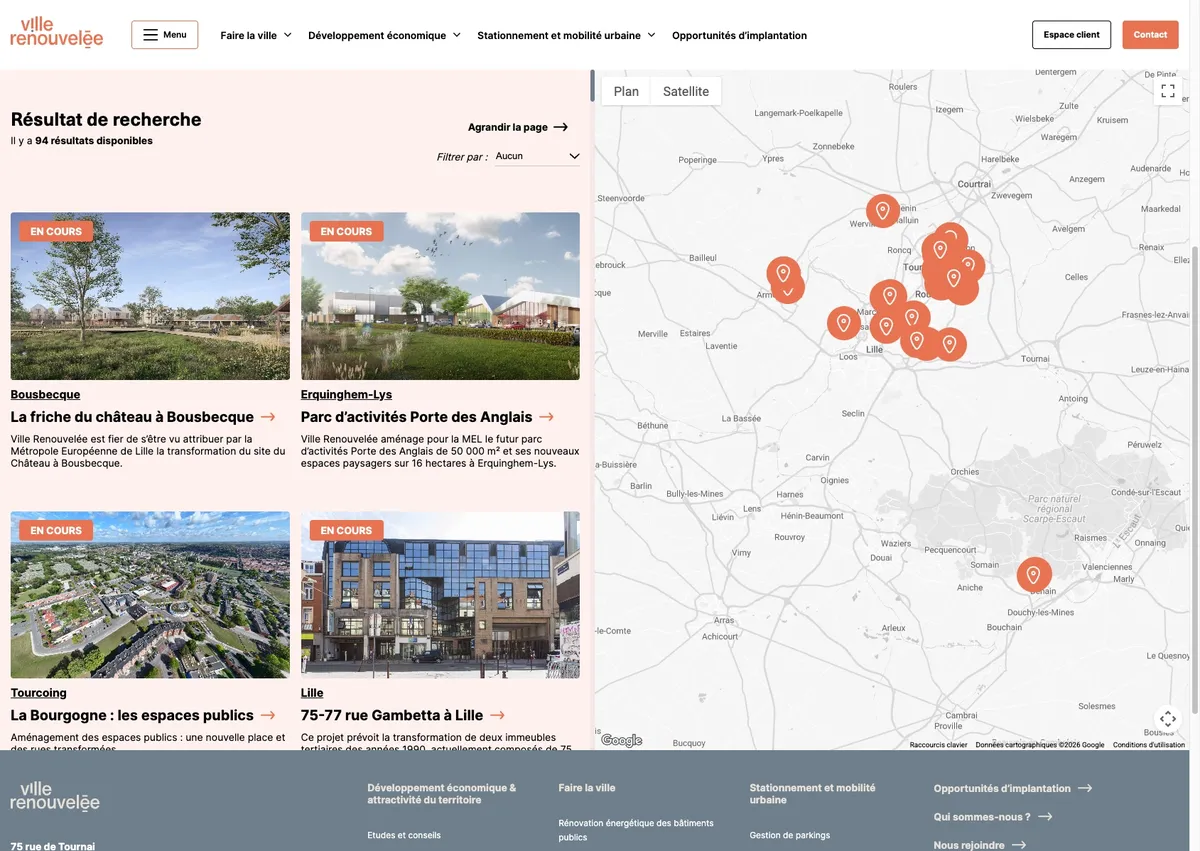This screenshot has width=1200, height=851.
Task: Click Agrandir la page arrow link
Action: (518, 127)
